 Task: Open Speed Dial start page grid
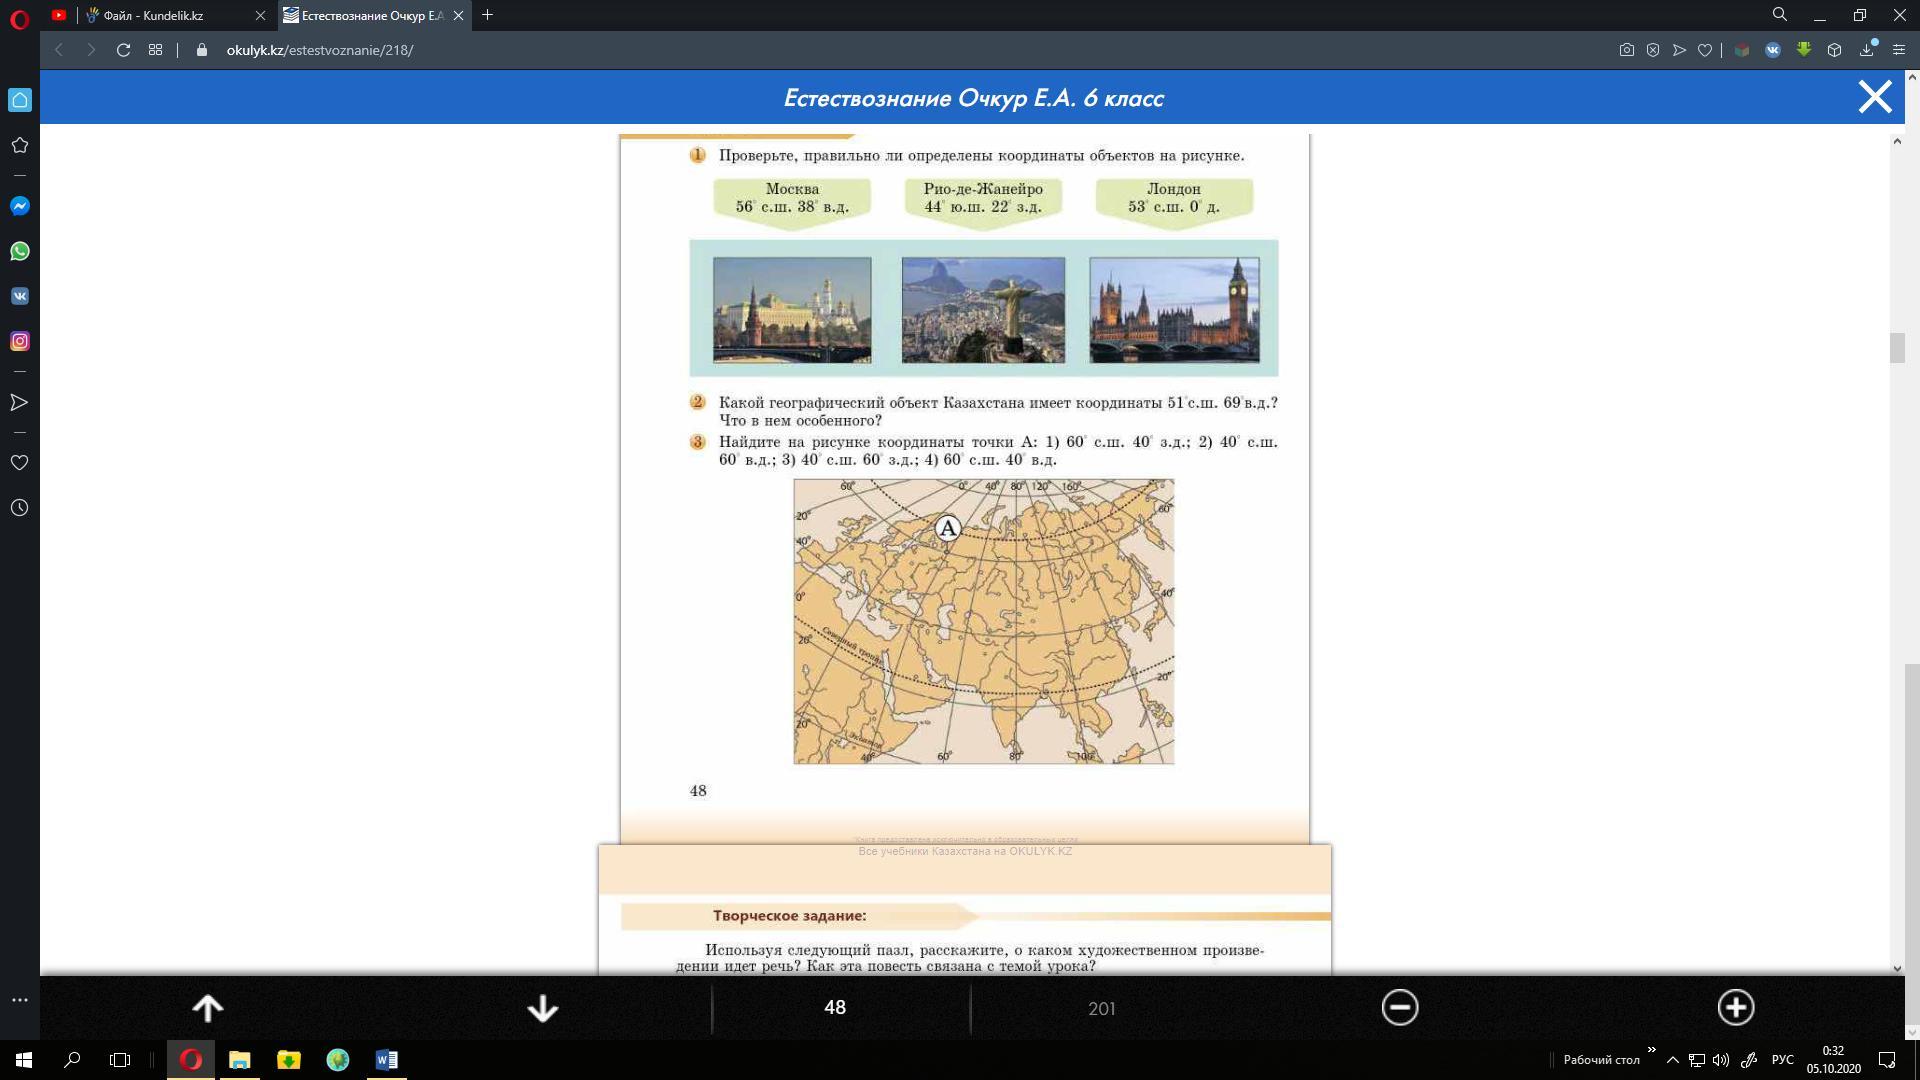coord(155,50)
